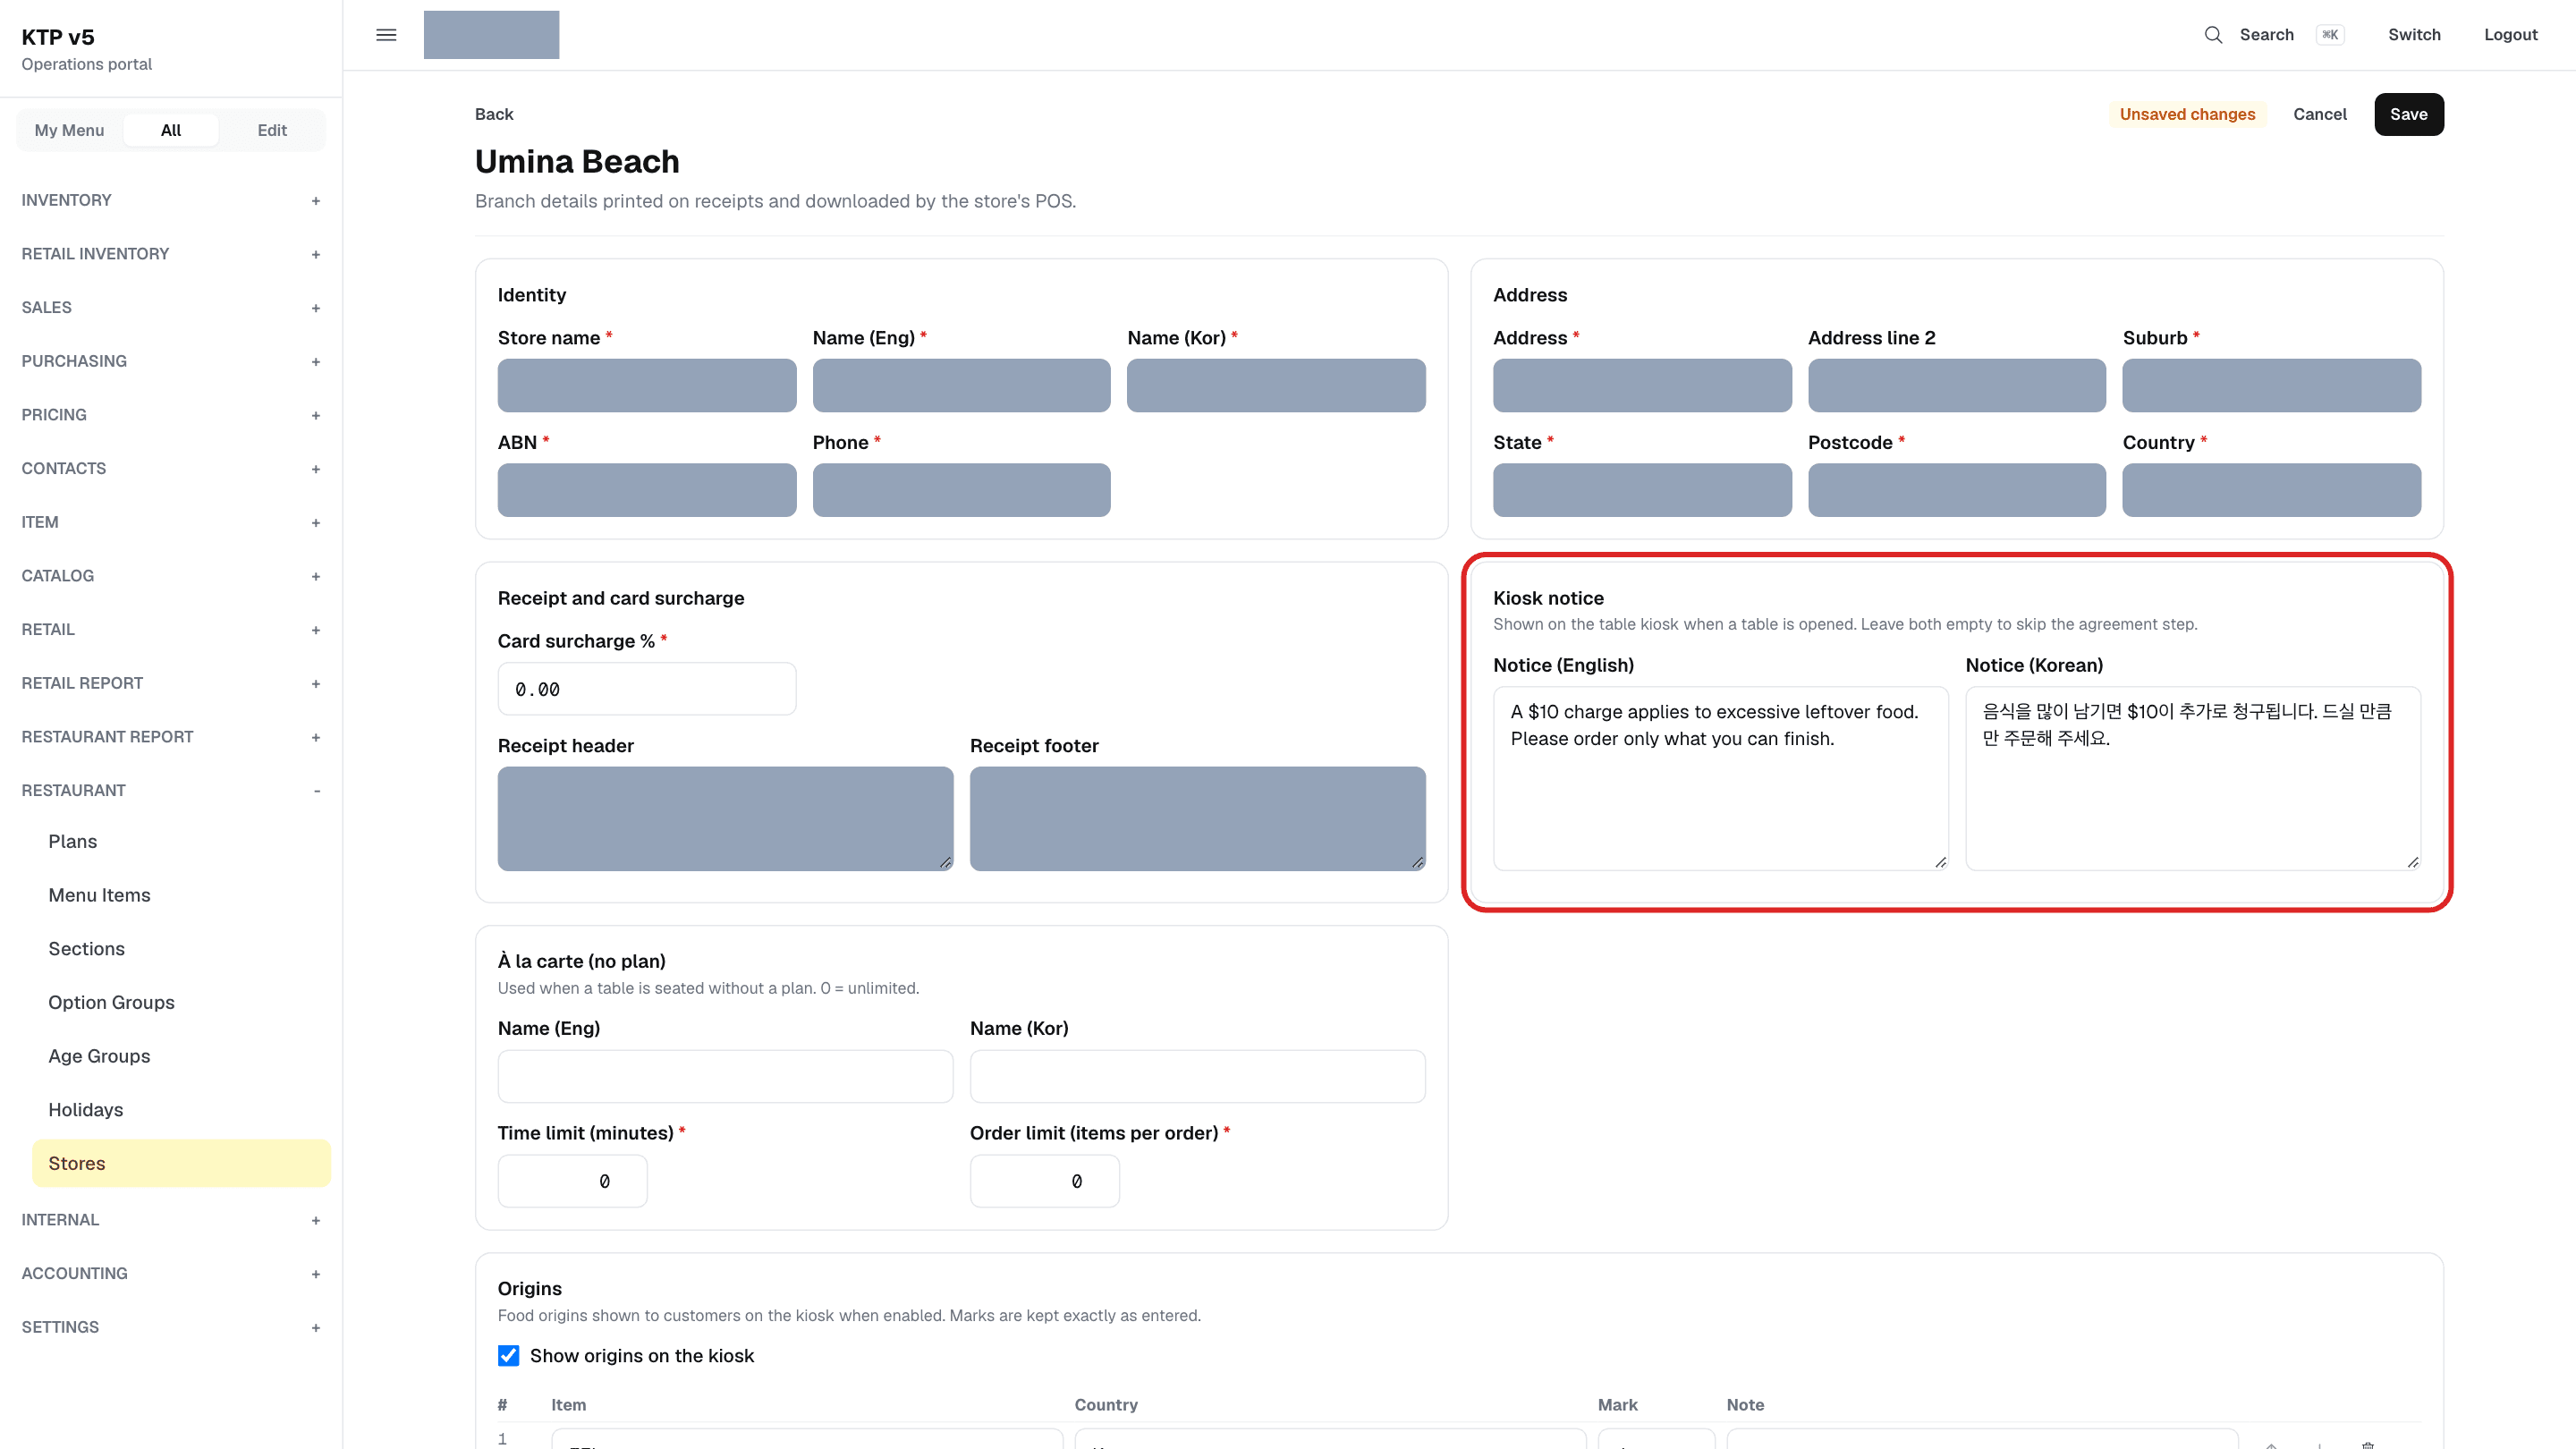
Task: Cancel the unsaved changes
Action: pos(2319,114)
